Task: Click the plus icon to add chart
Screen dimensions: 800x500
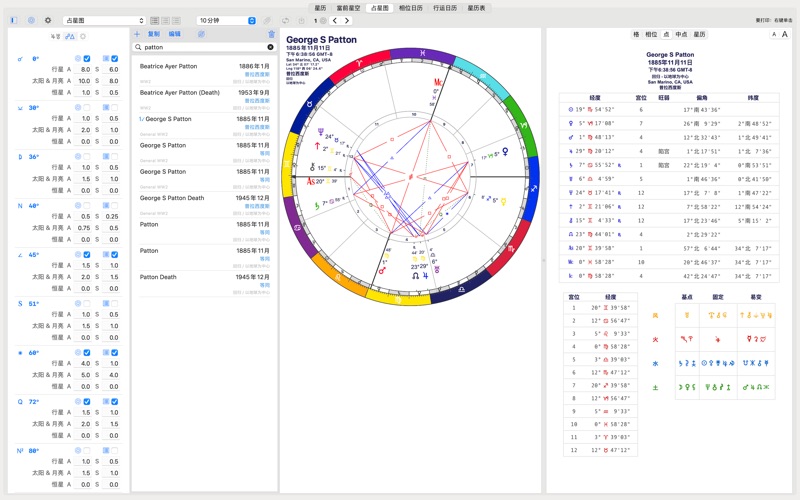Action: 137,34
